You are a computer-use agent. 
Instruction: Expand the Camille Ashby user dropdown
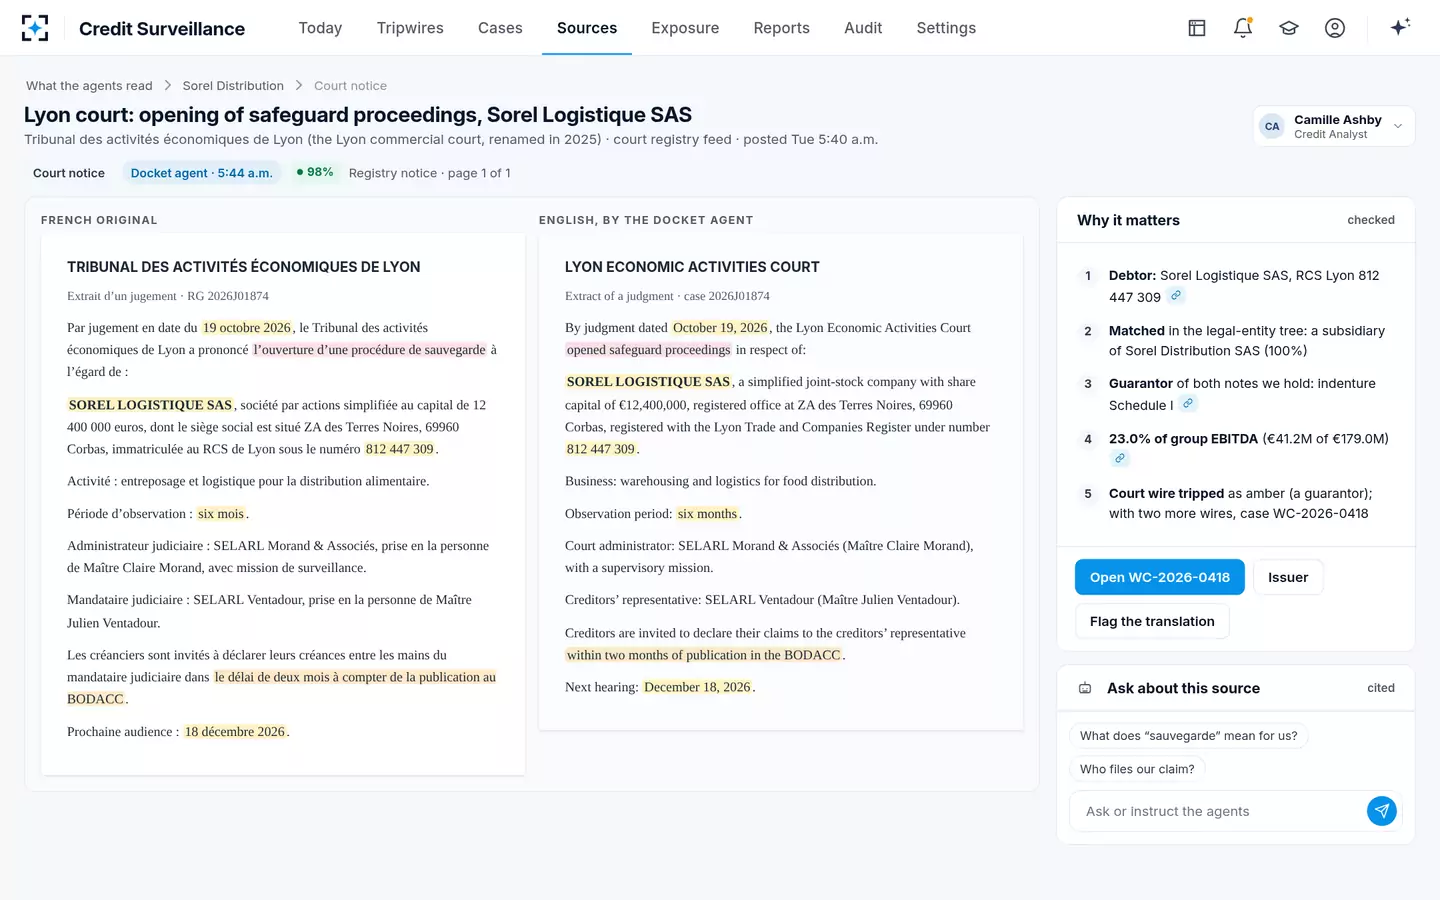point(1398,126)
